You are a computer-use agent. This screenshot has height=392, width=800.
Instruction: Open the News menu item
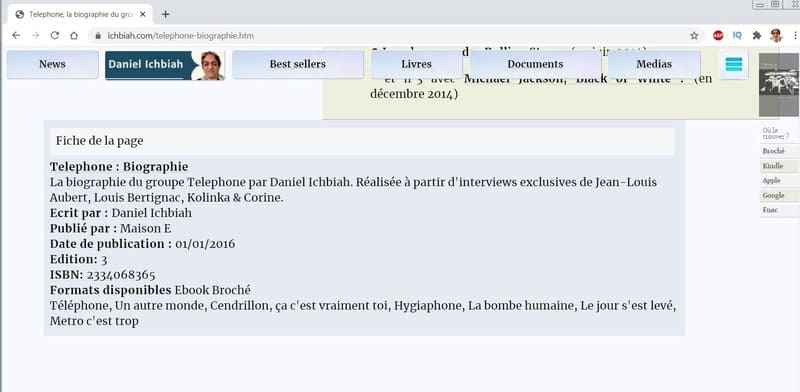click(53, 64)
